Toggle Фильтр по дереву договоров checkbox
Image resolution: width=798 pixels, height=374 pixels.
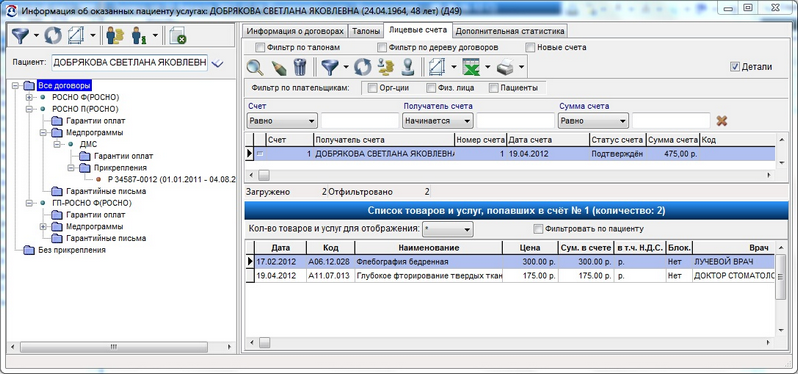382,47
